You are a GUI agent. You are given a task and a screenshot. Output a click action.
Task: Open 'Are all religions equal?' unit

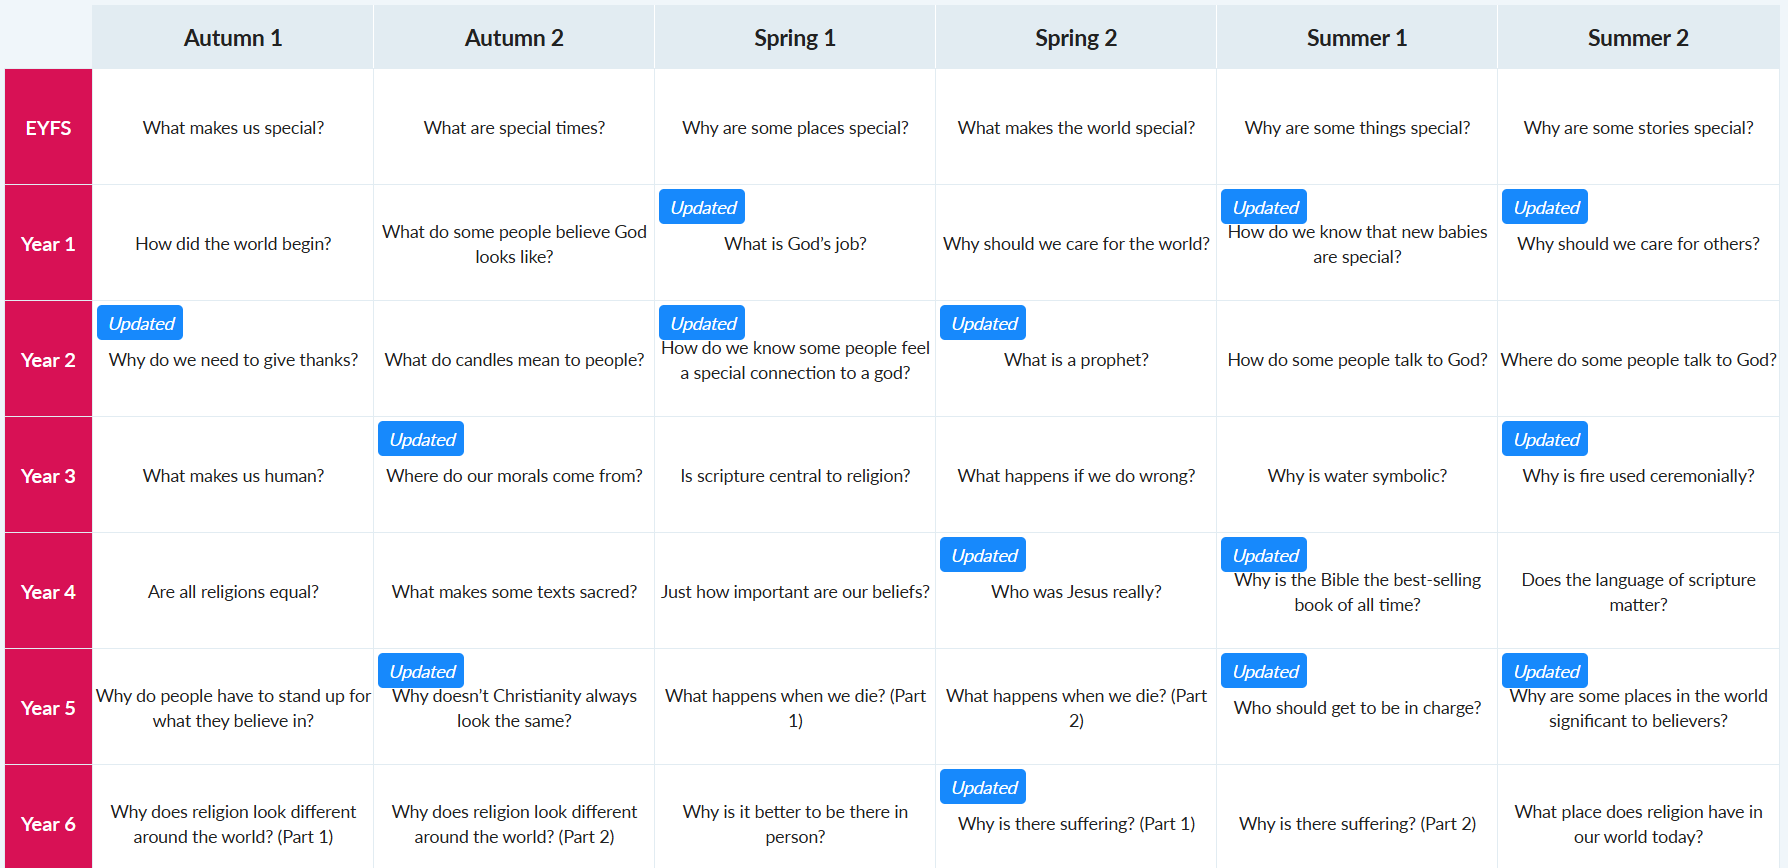tap(233, 592)
